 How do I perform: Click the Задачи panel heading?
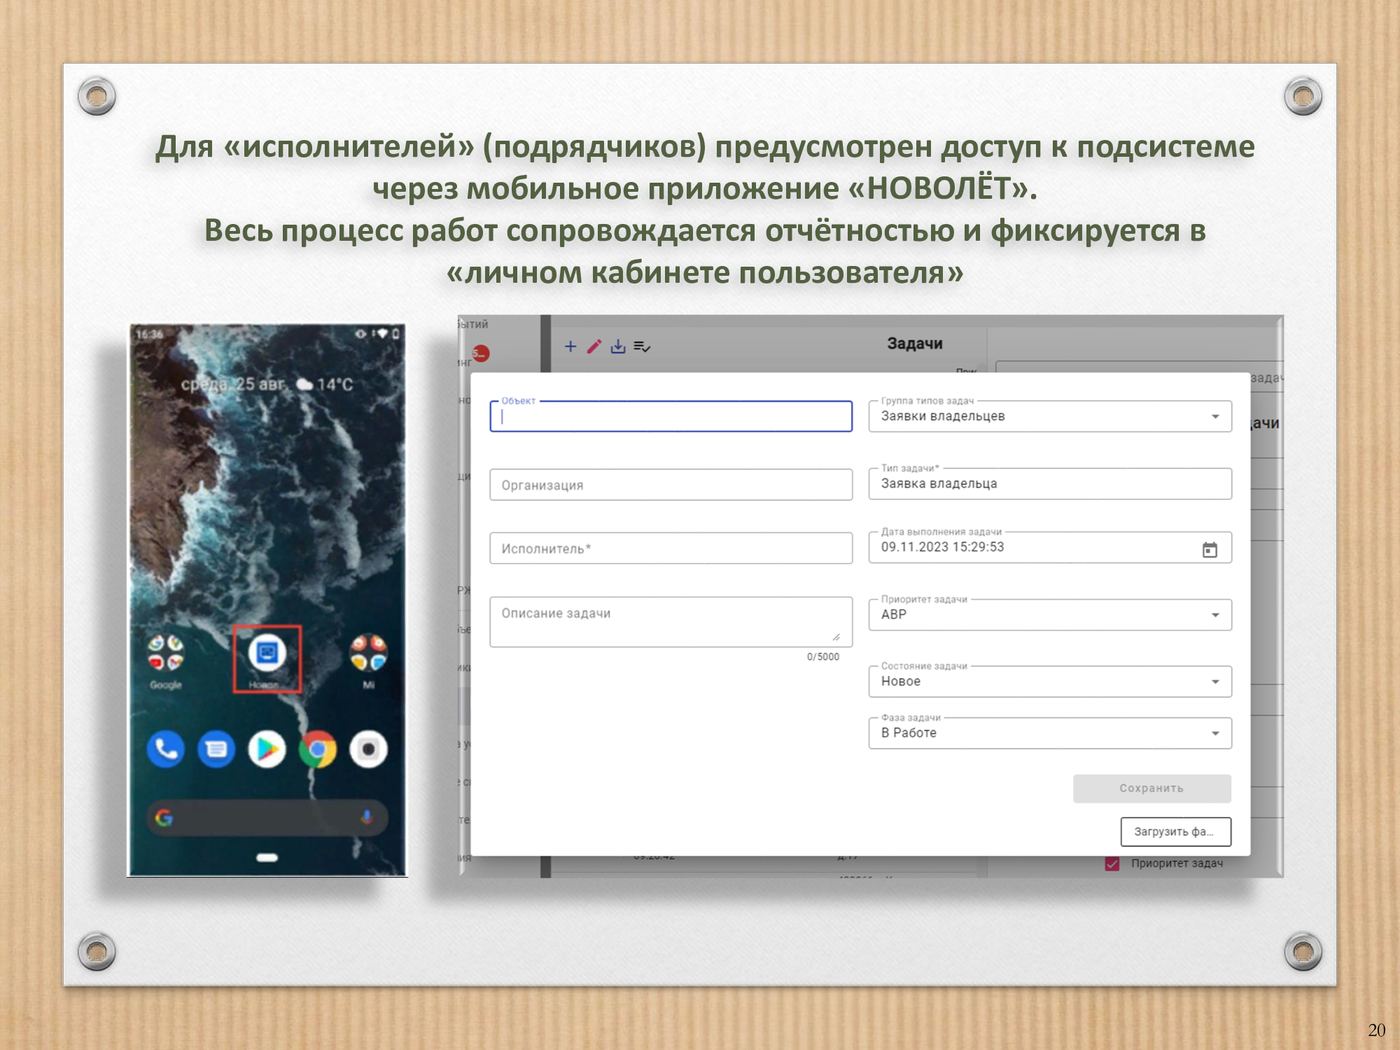click(x=915, y=343)
